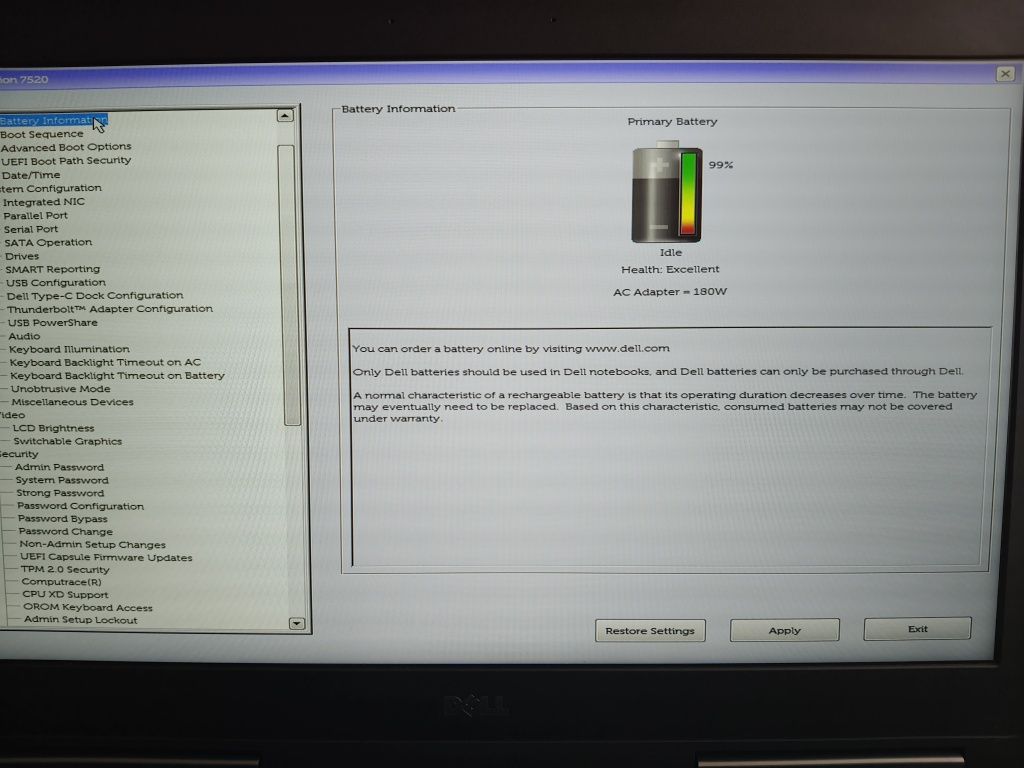Open Keyboard Illumination settings
This screenshot has width=1024, height=768.
click(x=69, y=349)
